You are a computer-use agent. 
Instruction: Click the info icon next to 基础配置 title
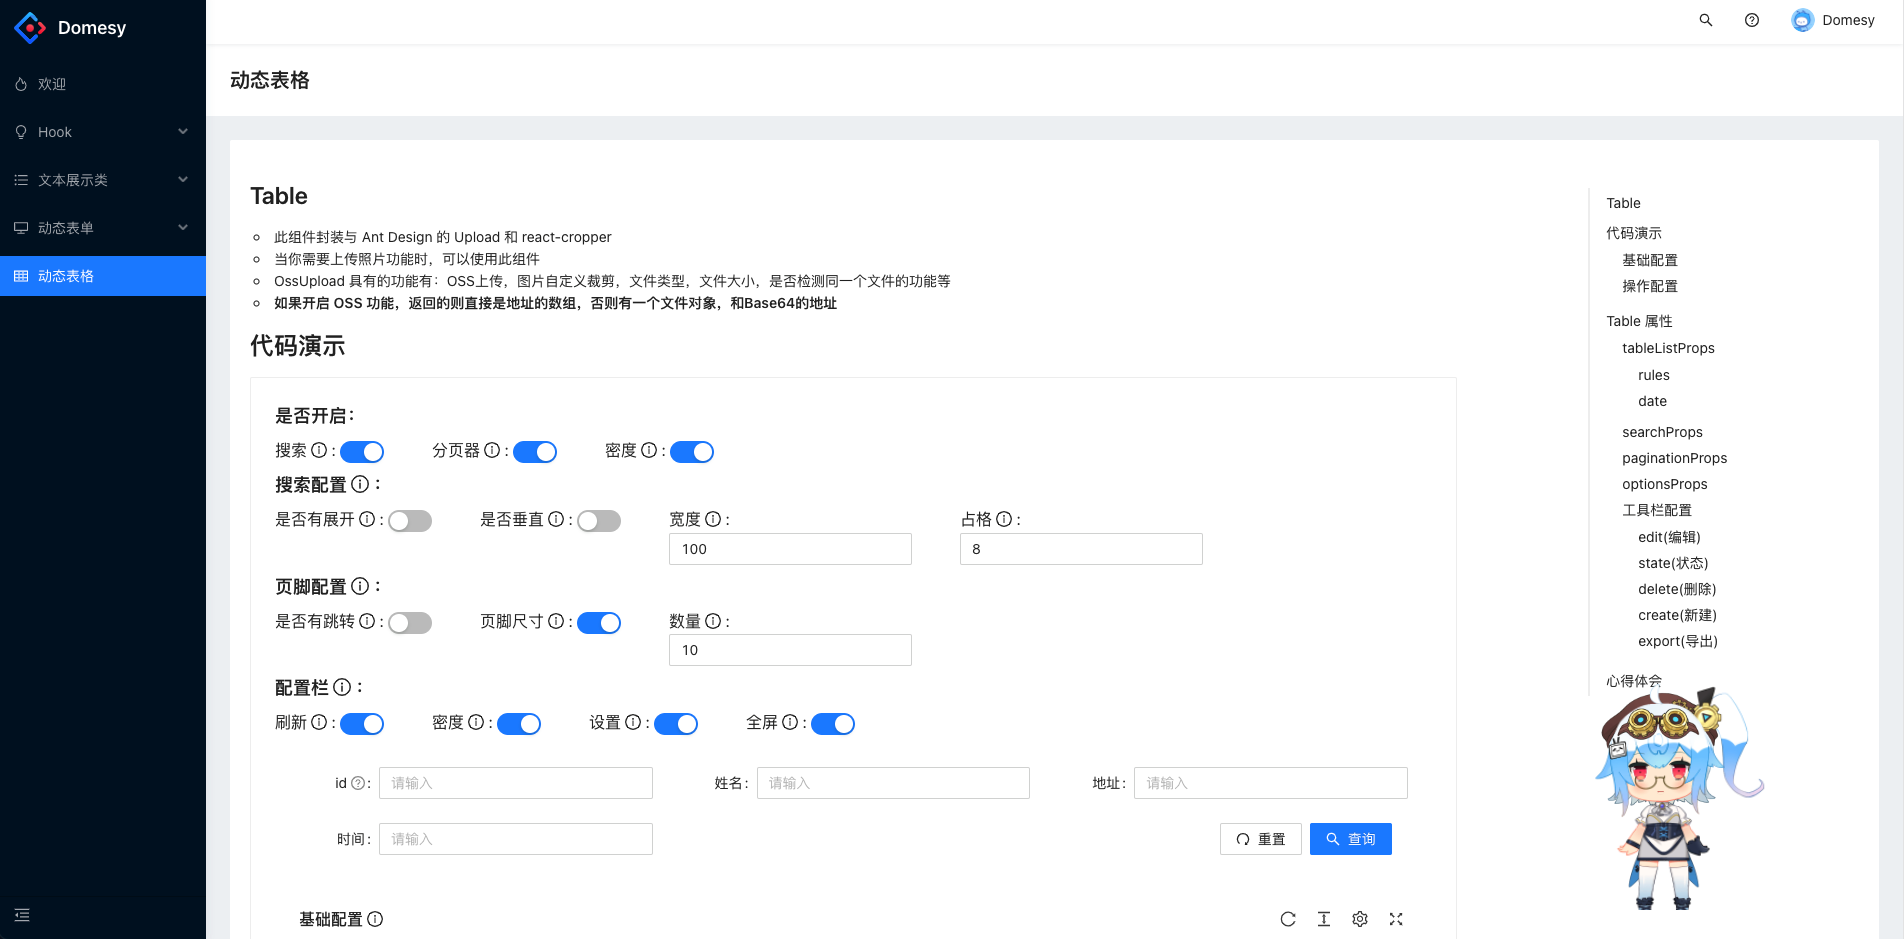pyautogui.click(x=375, y=919)
